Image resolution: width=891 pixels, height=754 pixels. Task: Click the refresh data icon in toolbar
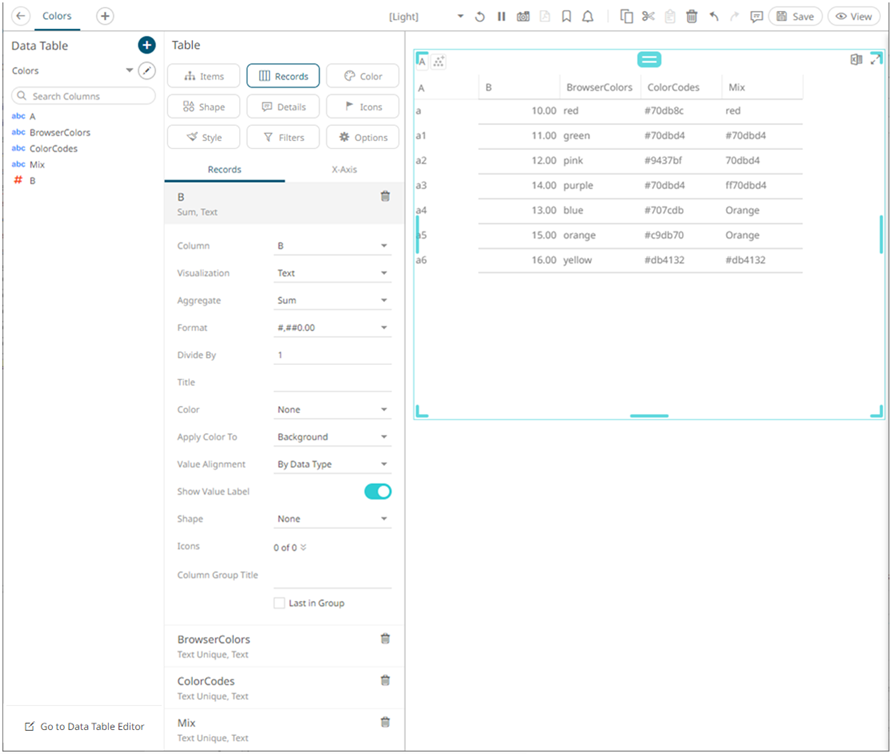(x=480, y=17)
